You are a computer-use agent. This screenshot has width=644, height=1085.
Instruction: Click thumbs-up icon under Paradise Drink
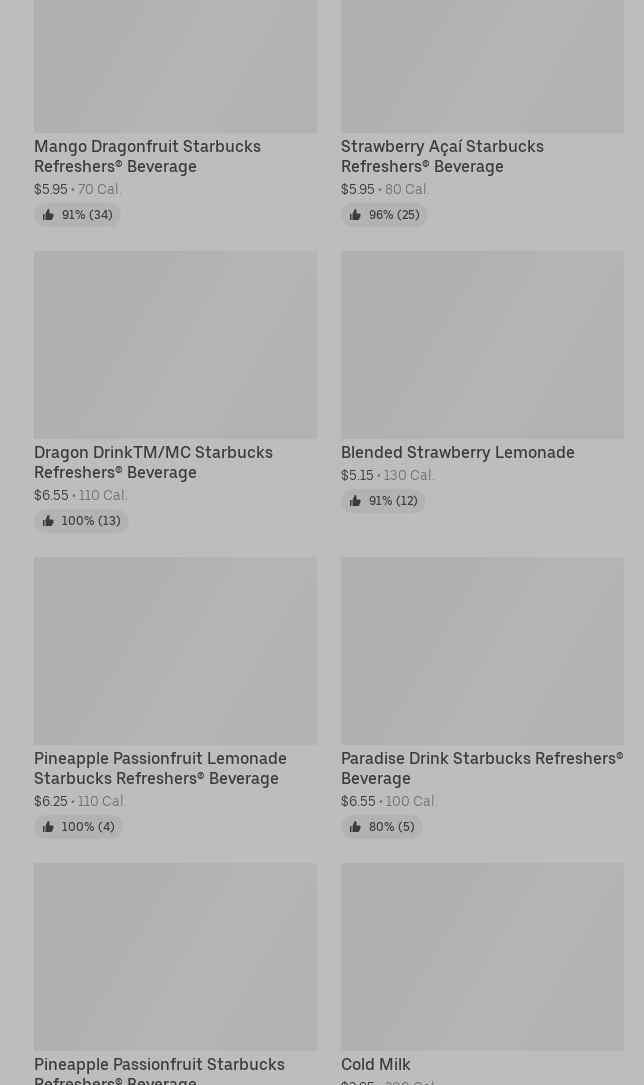click(355, 827)
